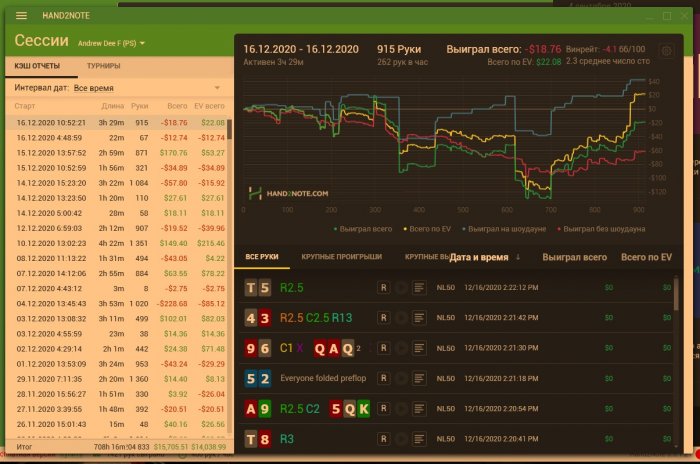The height and width of the screenshot is (464, 700).
Task: Sort sessions by Старт column
Action: pyautogui.click(x=25, y=106)
